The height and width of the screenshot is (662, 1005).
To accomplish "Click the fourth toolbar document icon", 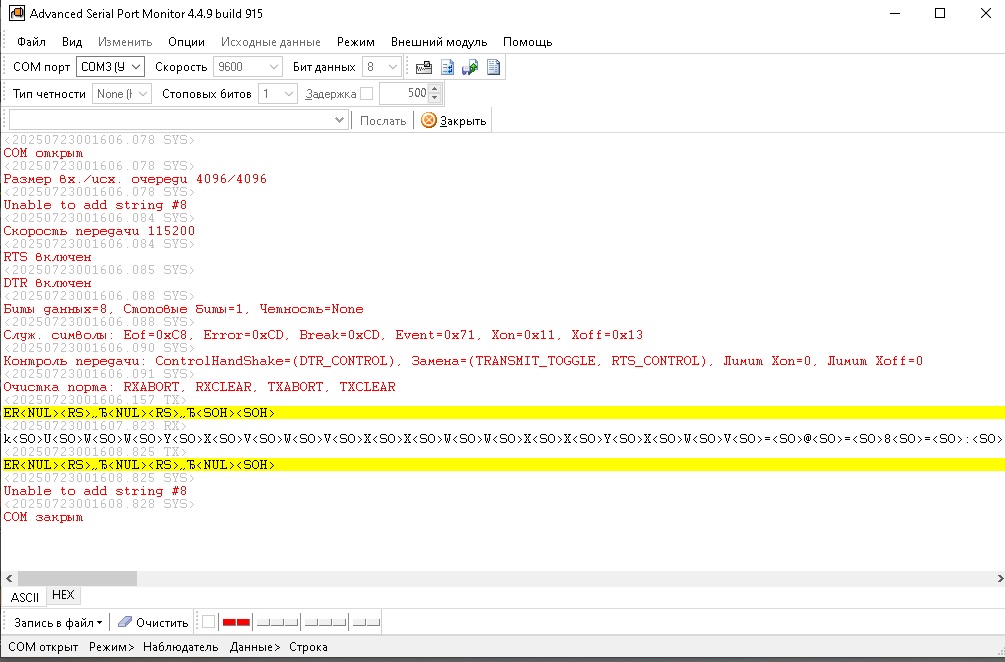I will (x=493, y=67).
